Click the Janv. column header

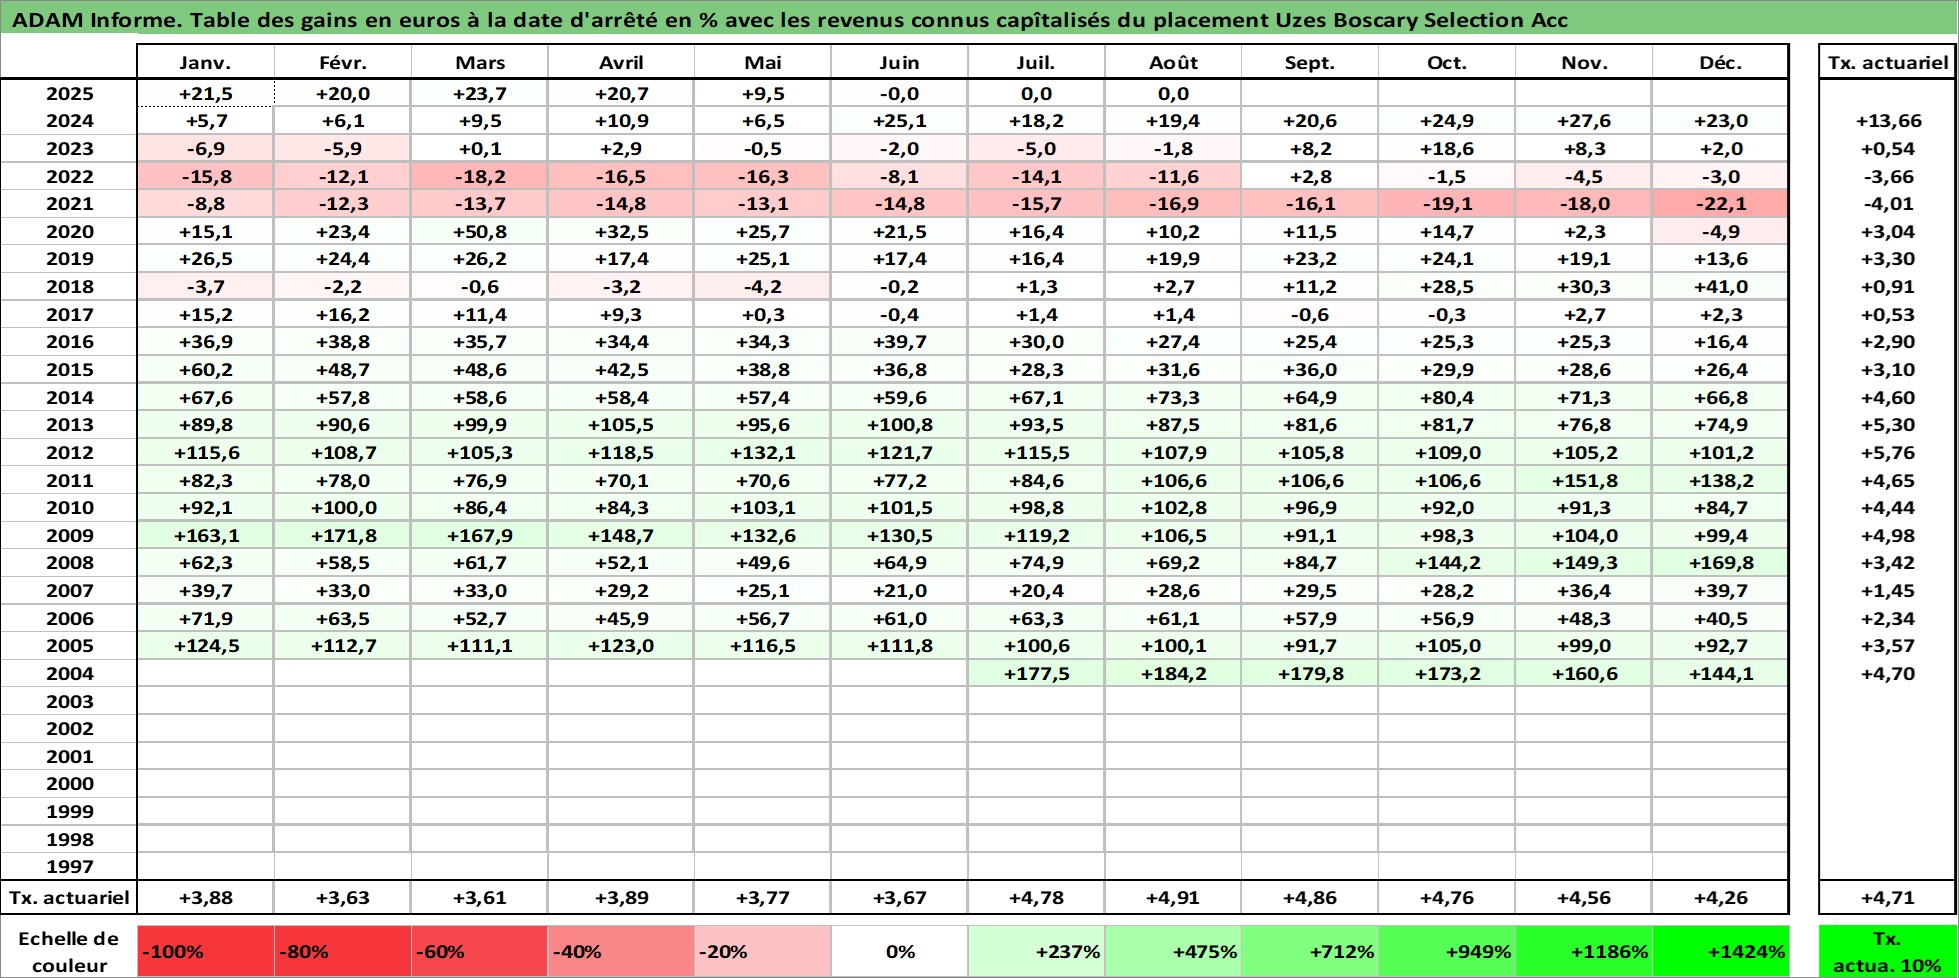(205, 62)
